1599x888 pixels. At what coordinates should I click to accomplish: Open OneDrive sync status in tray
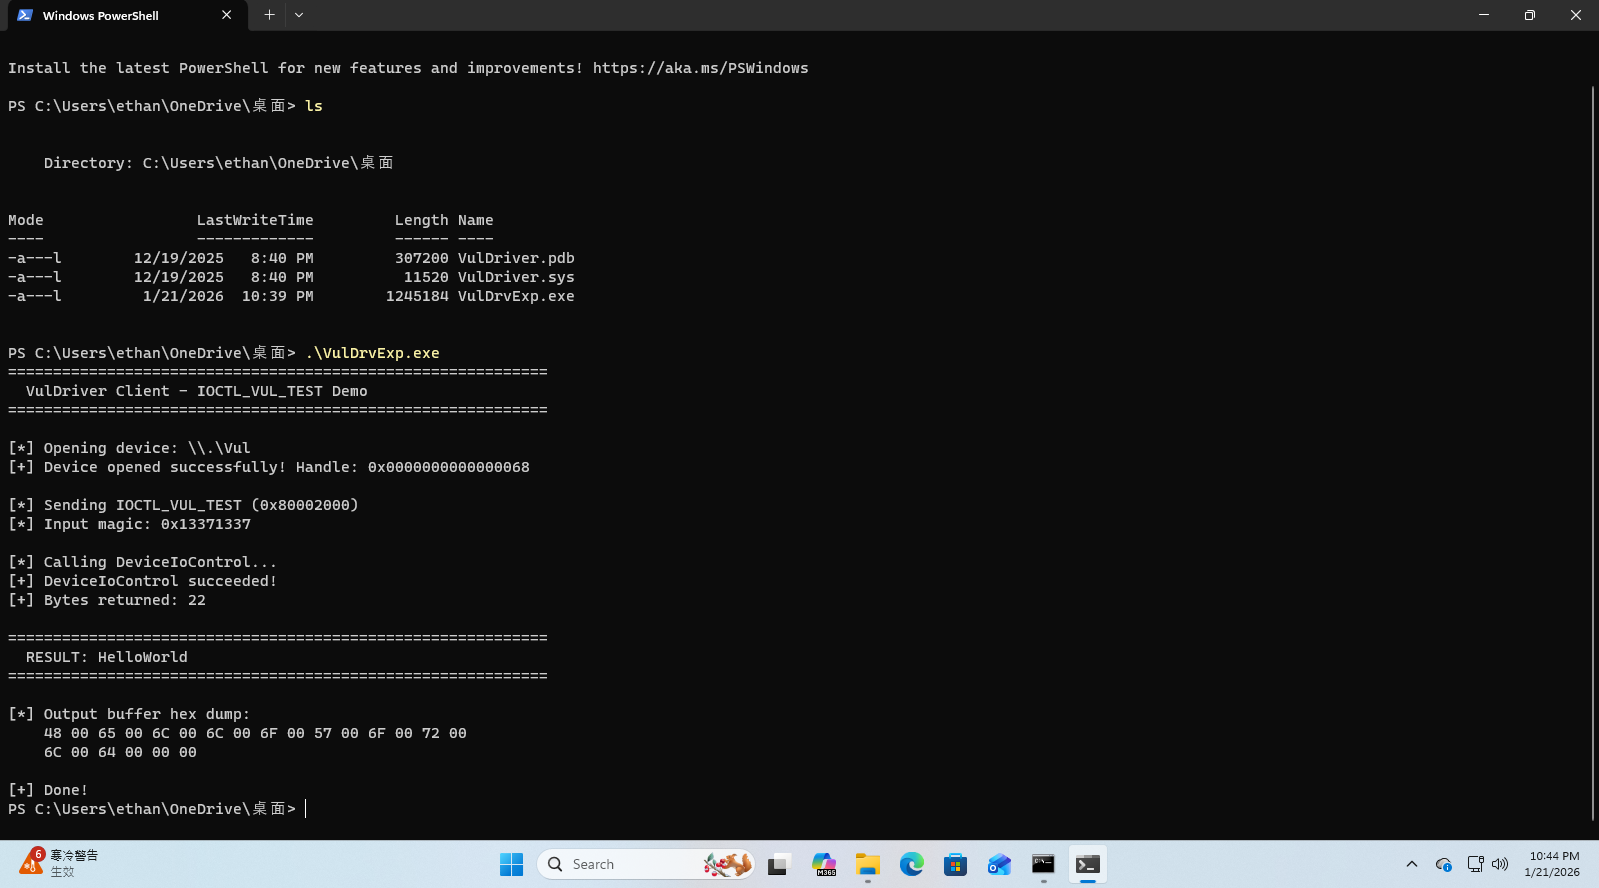[1443, 864]
